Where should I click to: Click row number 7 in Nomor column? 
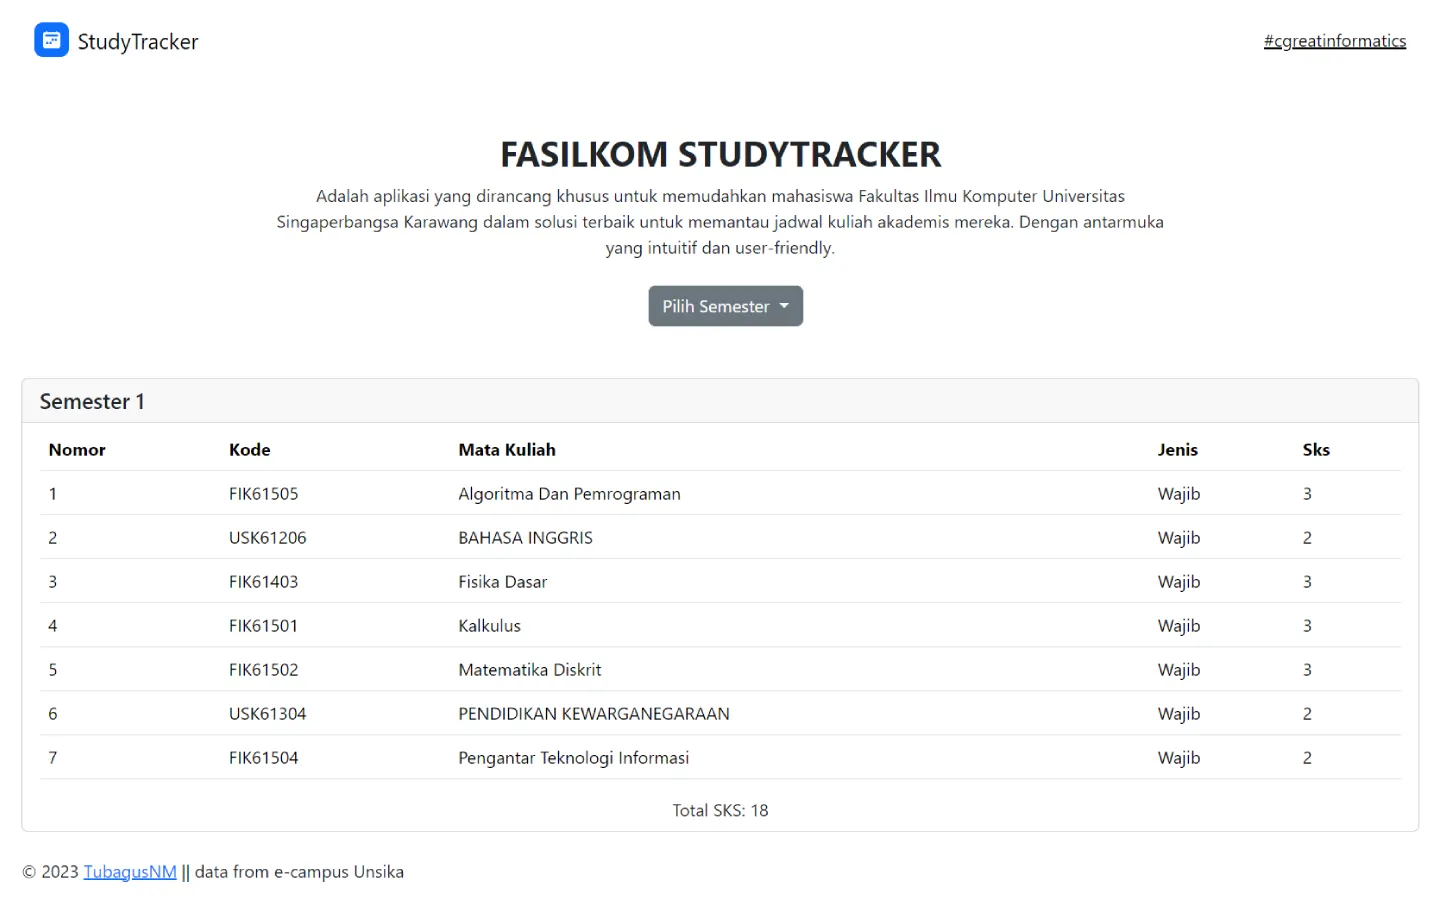point(53,758)
